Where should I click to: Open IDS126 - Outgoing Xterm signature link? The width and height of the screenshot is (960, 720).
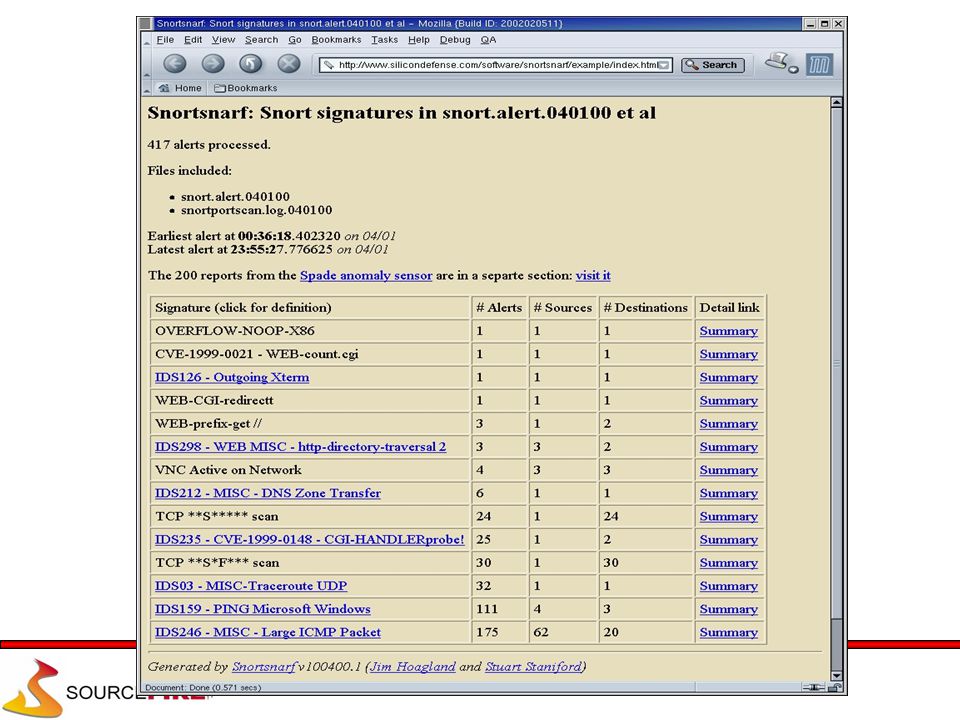pyautogui.click(x=232, y=377)
